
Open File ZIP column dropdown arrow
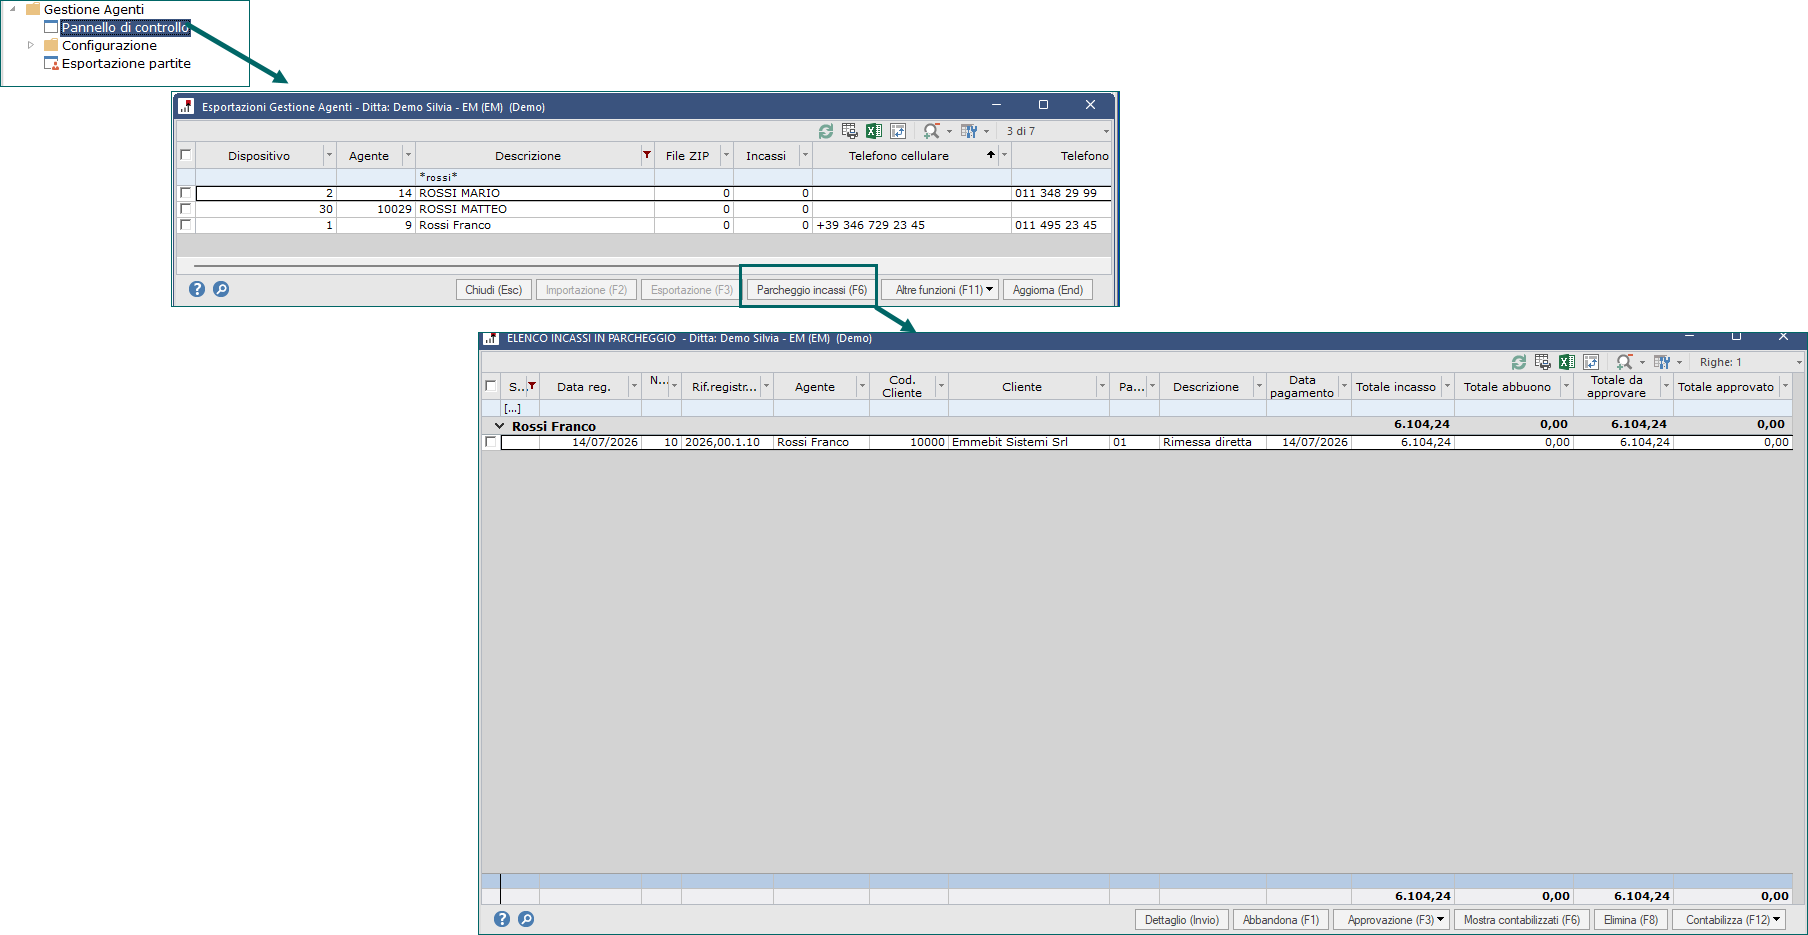pos(727,155)
